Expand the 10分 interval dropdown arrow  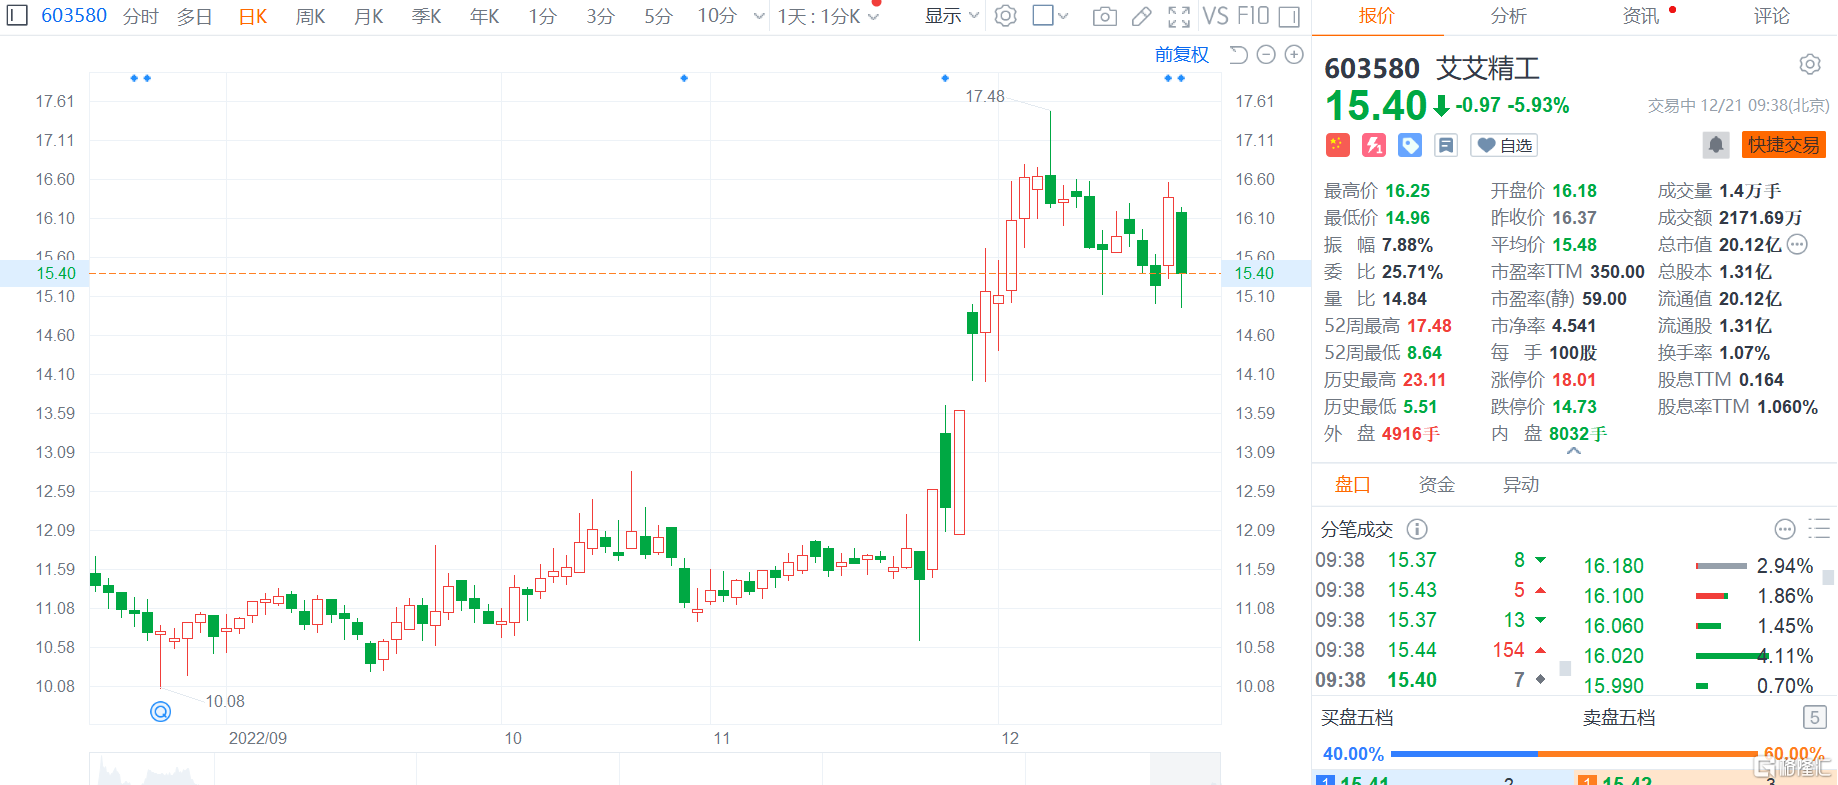tap(759, 16)
